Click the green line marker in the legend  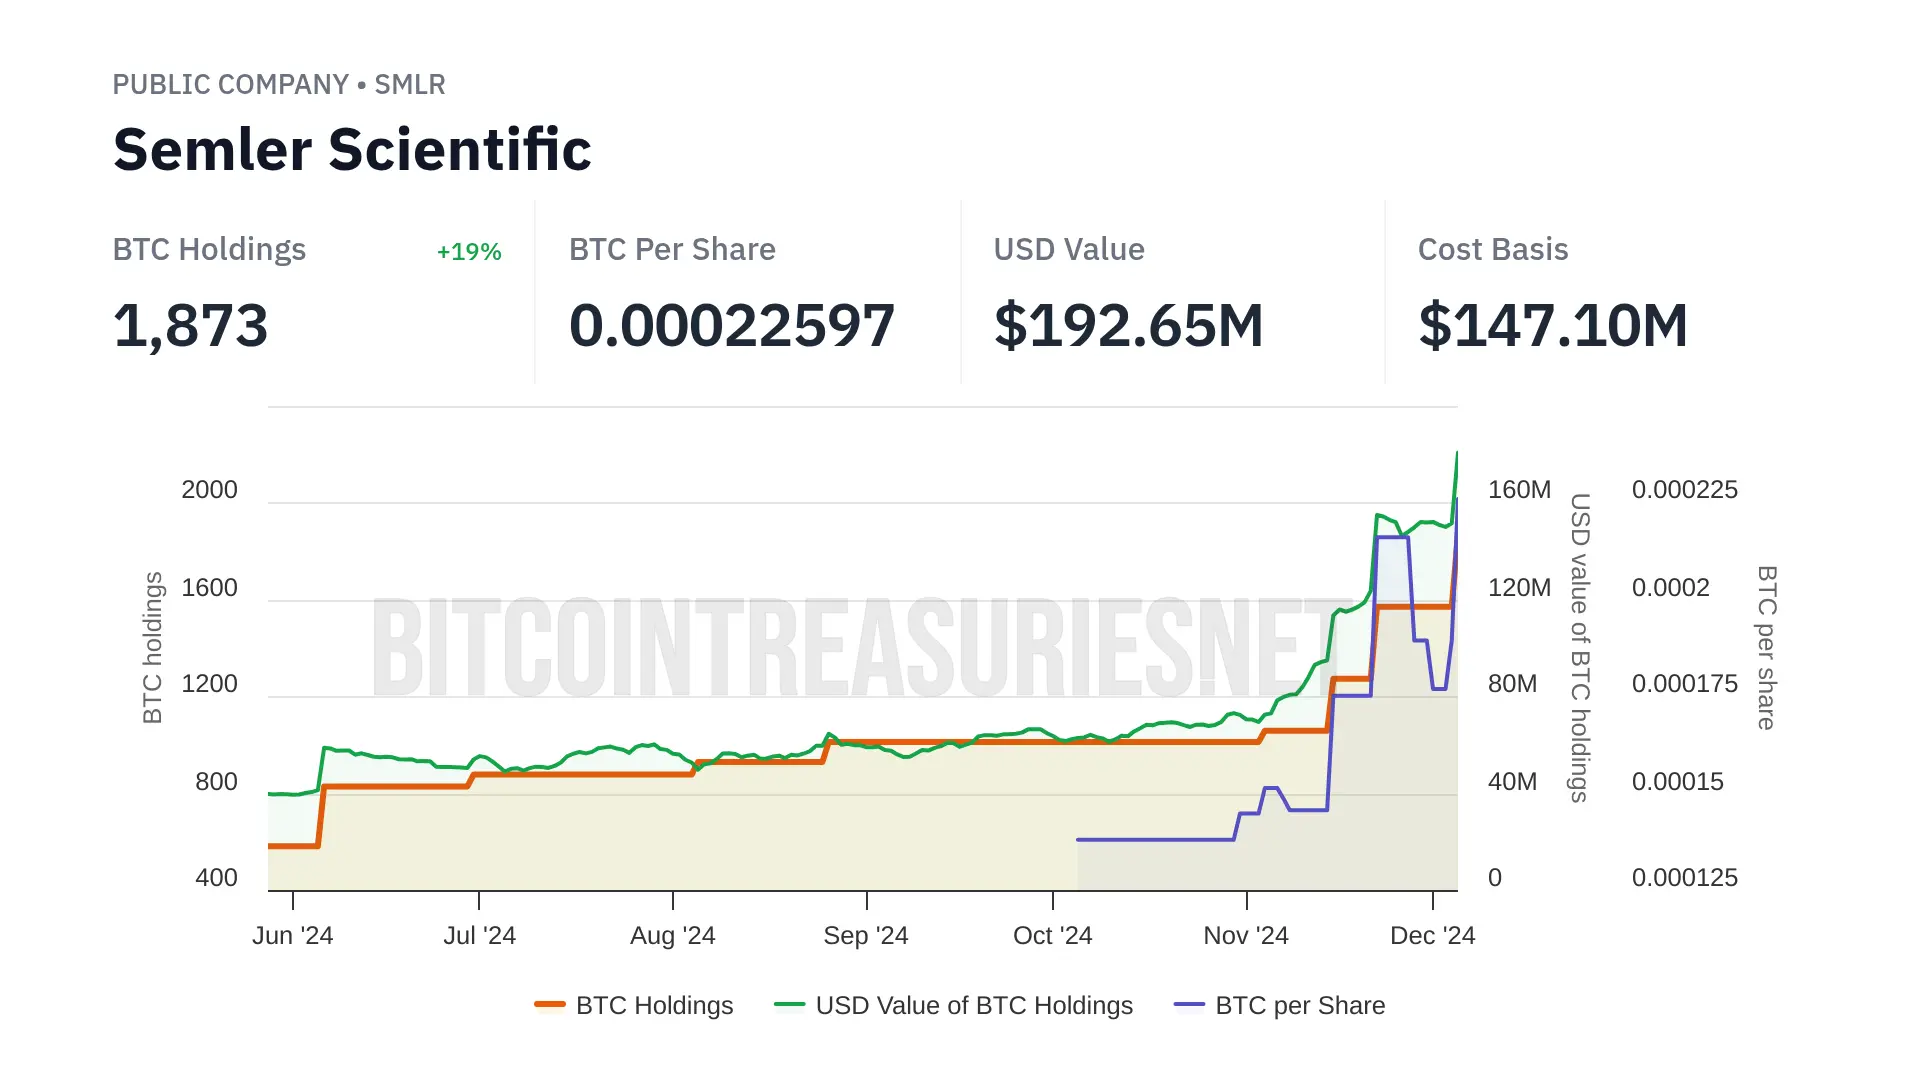click(x=789, y=1005)
